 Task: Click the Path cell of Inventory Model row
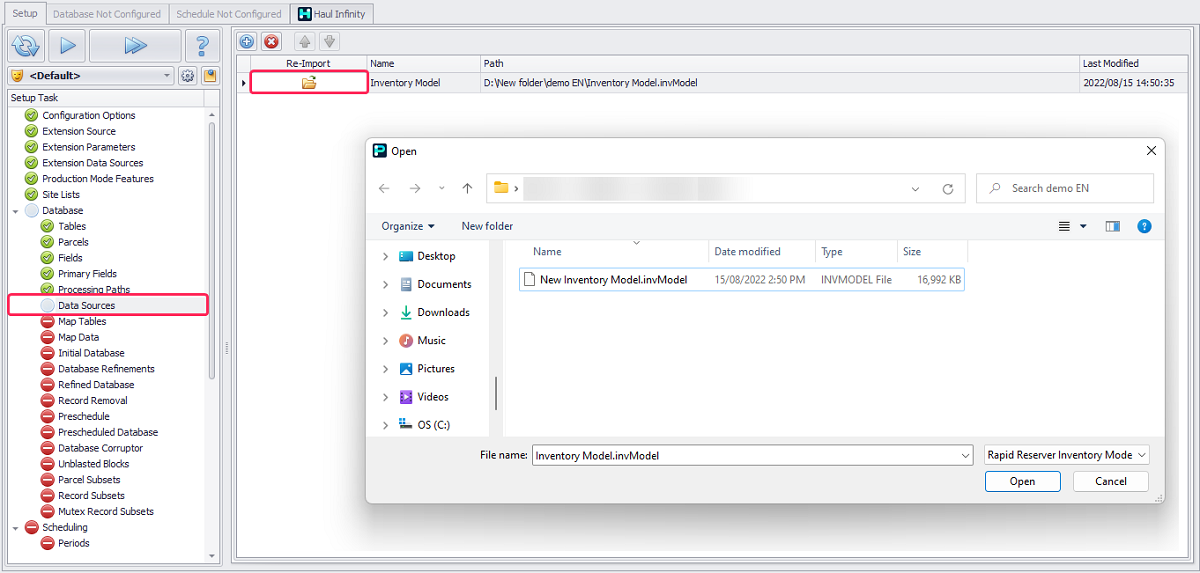pyautogui.click(x=780, y=83)
